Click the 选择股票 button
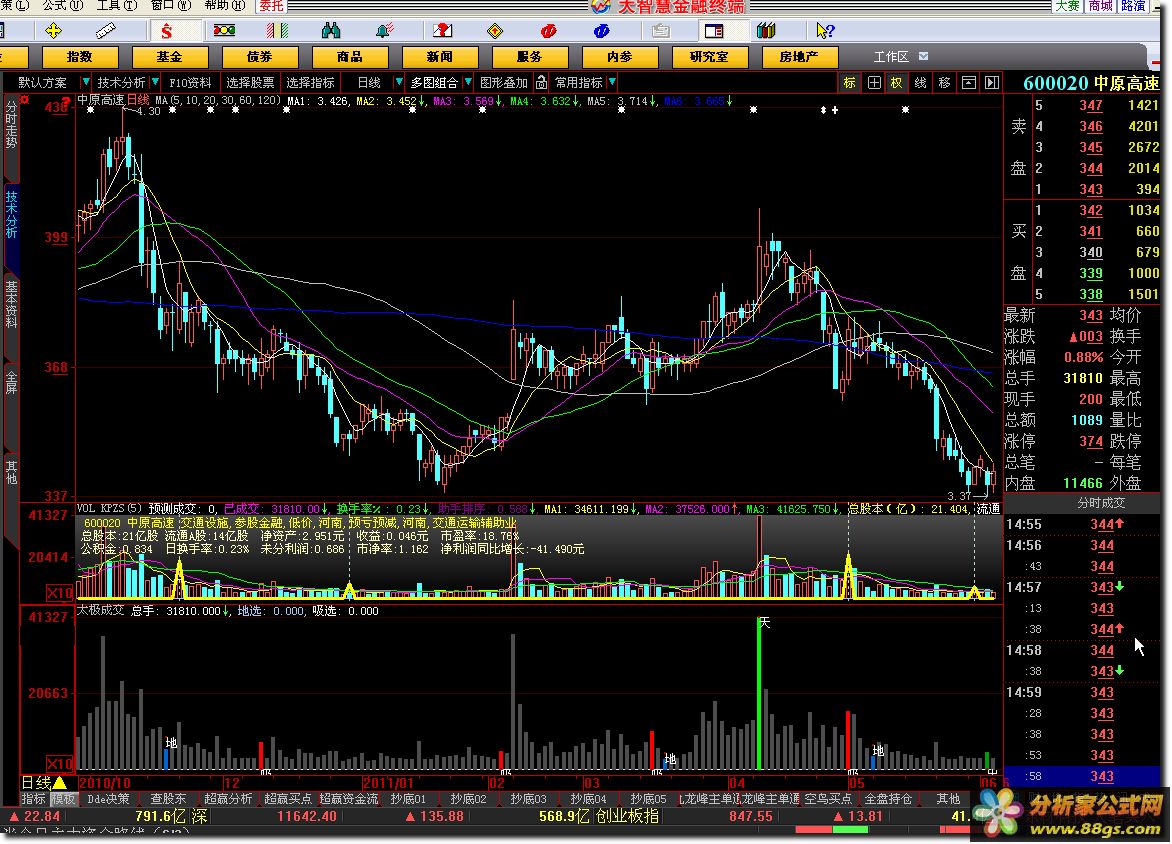This screenshot has width=1172, height=844. pos(250,82)
